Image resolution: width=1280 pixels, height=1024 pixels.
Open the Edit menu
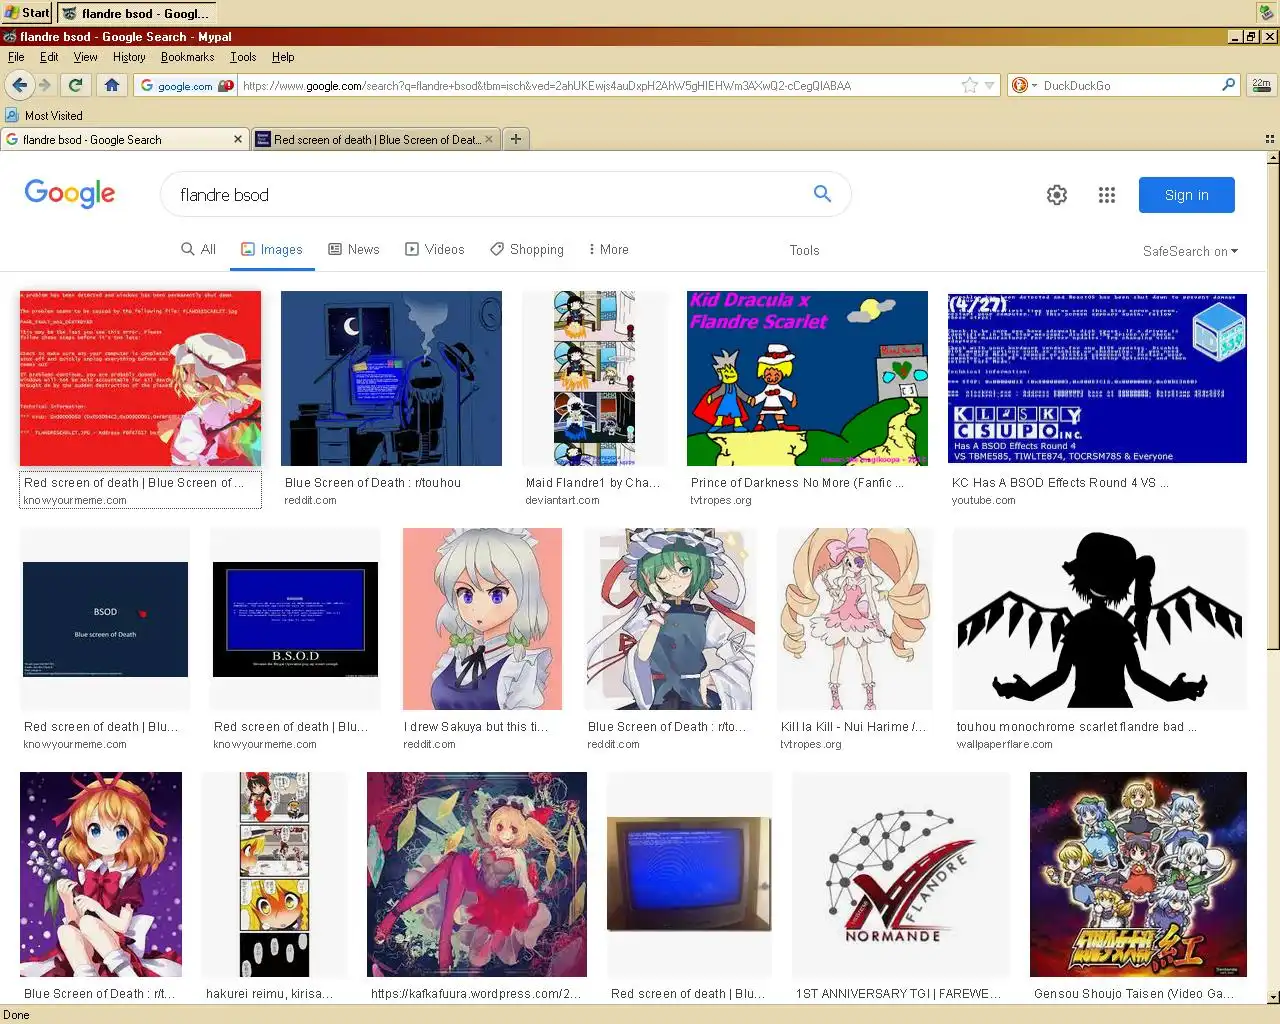pyautogui.click(x=49, y=57)
